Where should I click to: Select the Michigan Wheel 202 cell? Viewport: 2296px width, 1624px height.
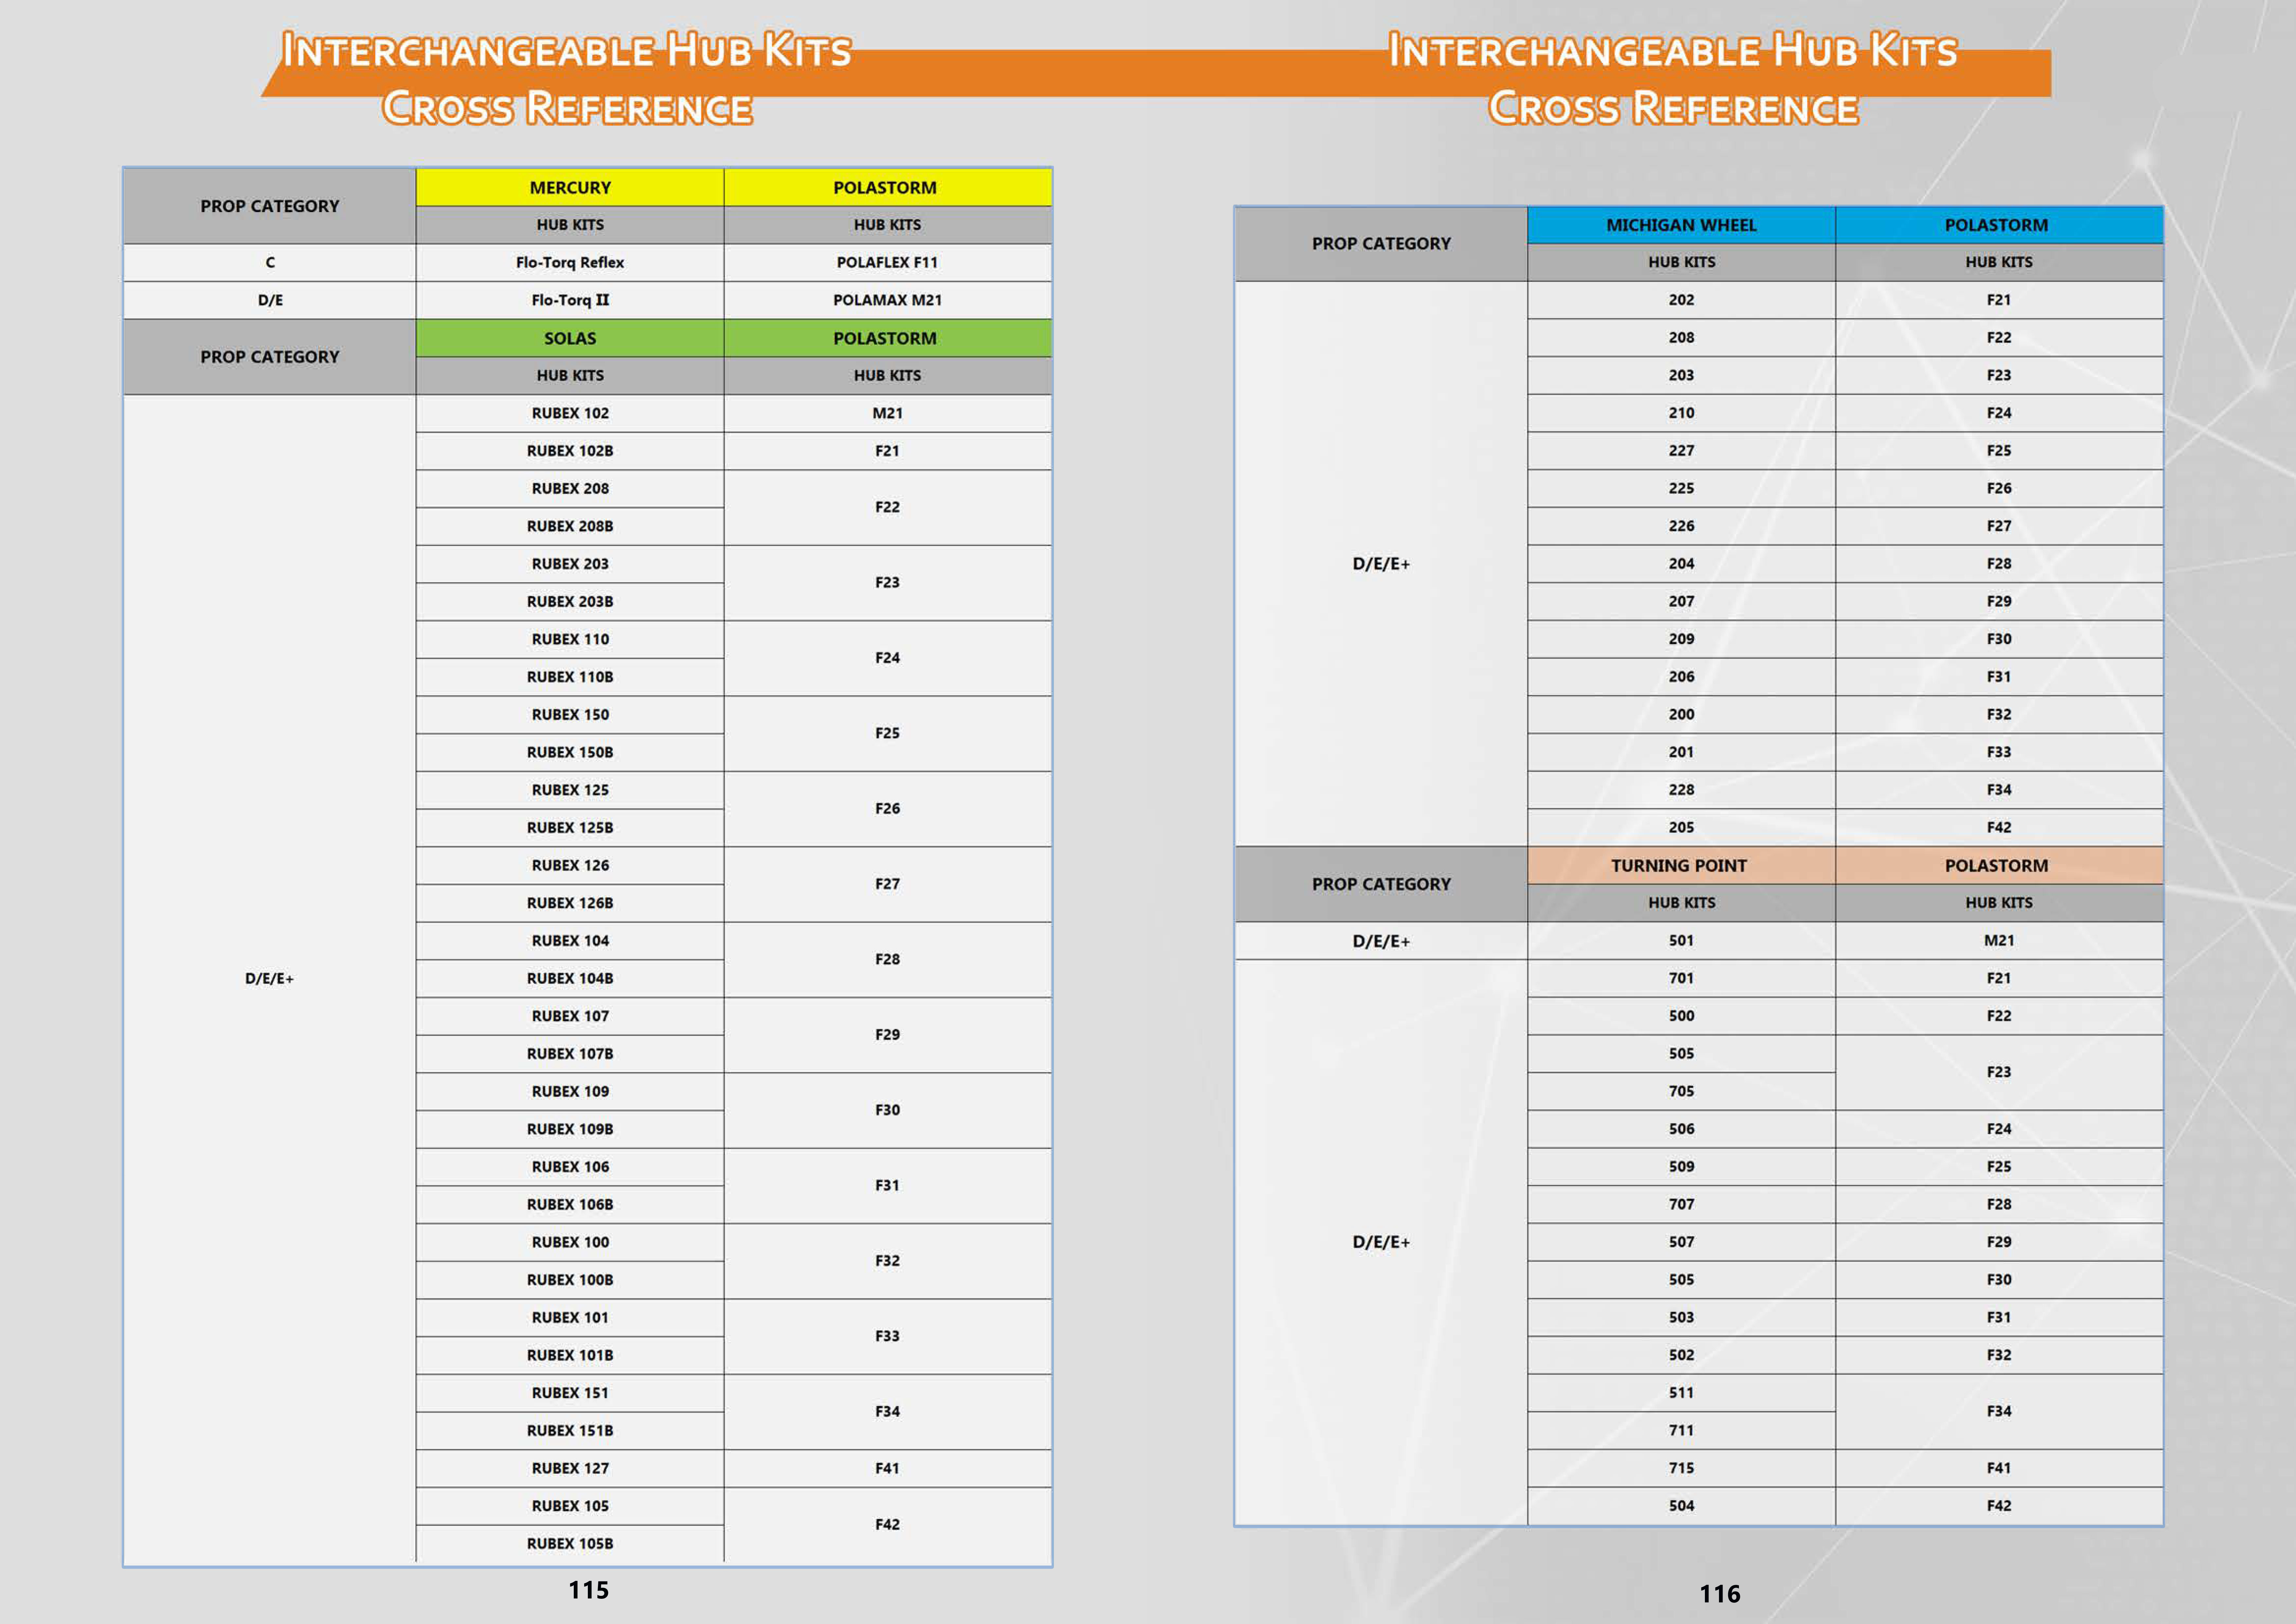1681,300
